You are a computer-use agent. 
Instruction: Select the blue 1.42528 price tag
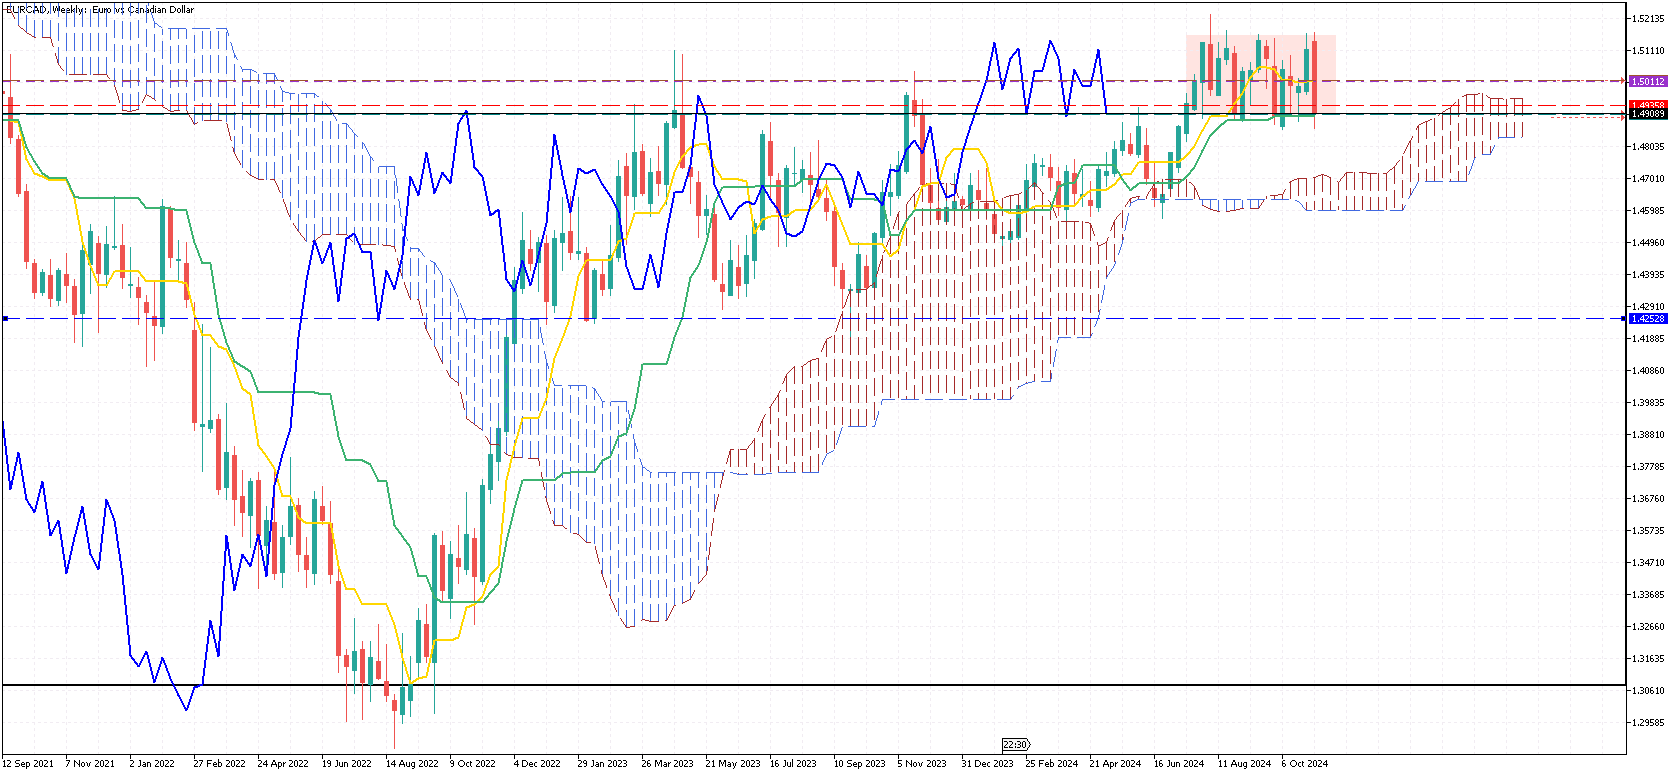1647,318
